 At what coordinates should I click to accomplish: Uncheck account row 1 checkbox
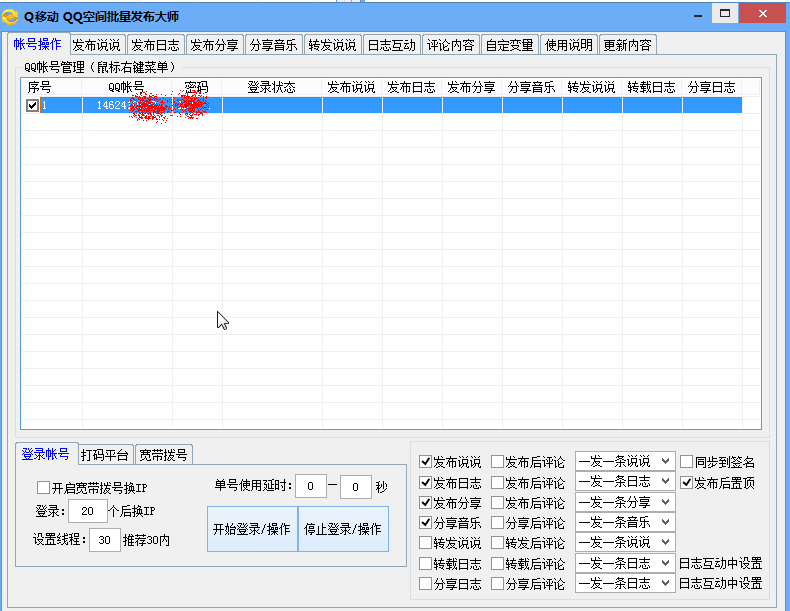(33, 105)
